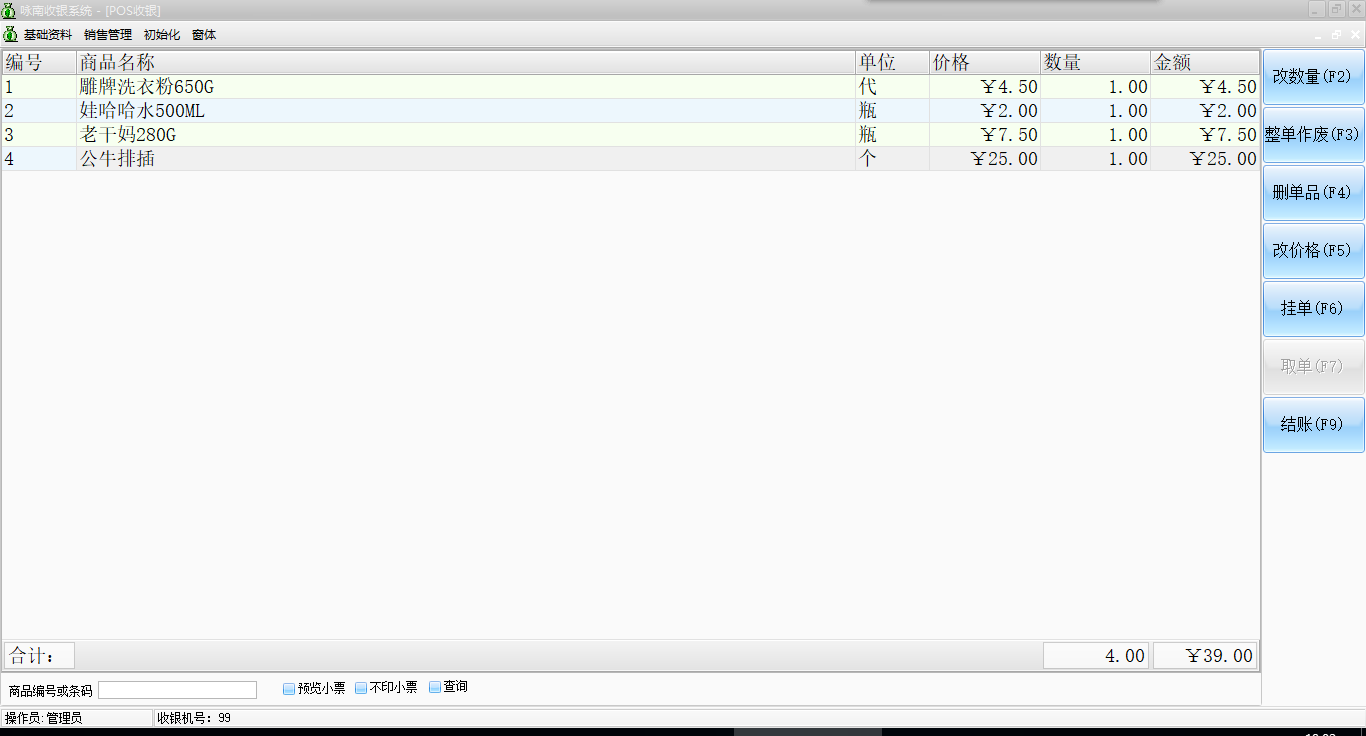The width and height of the screenshot is (1366, 736).
Task: Click the 取单(F7) button
Action: (1313, 367)
